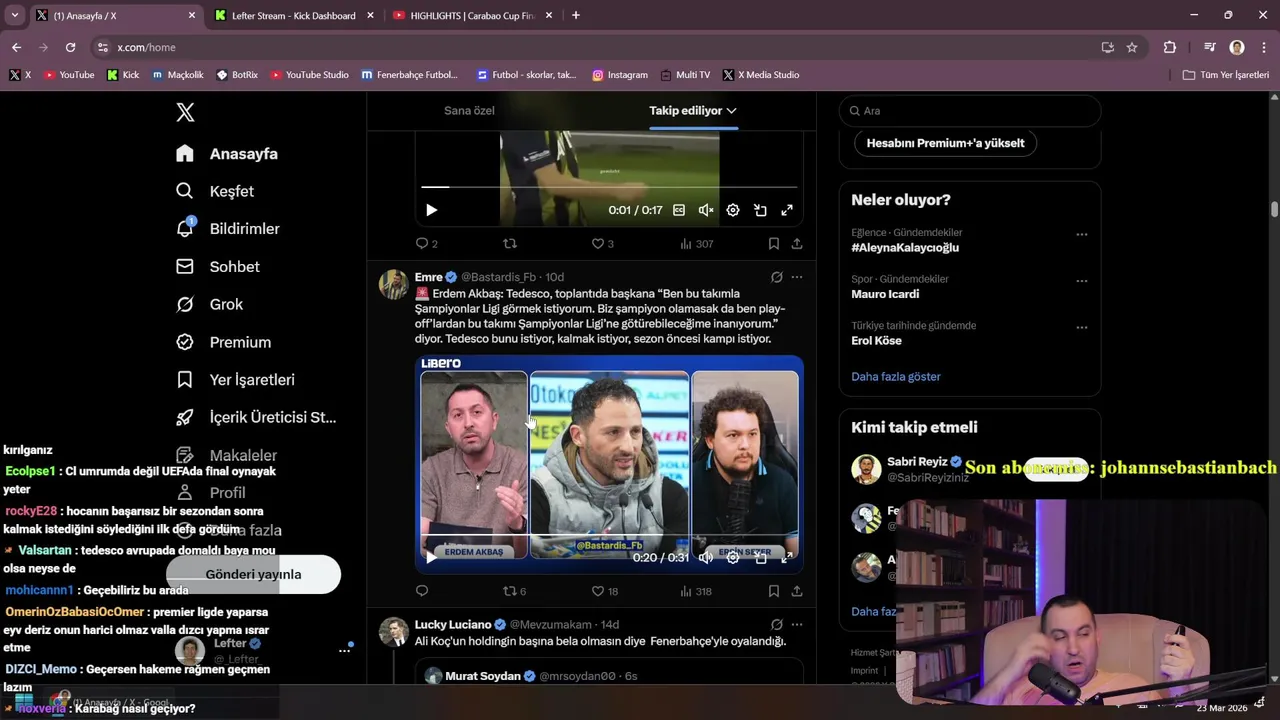Reply to Emre's post
Screen dimensions: 1280x720
[x=422, y=591]
